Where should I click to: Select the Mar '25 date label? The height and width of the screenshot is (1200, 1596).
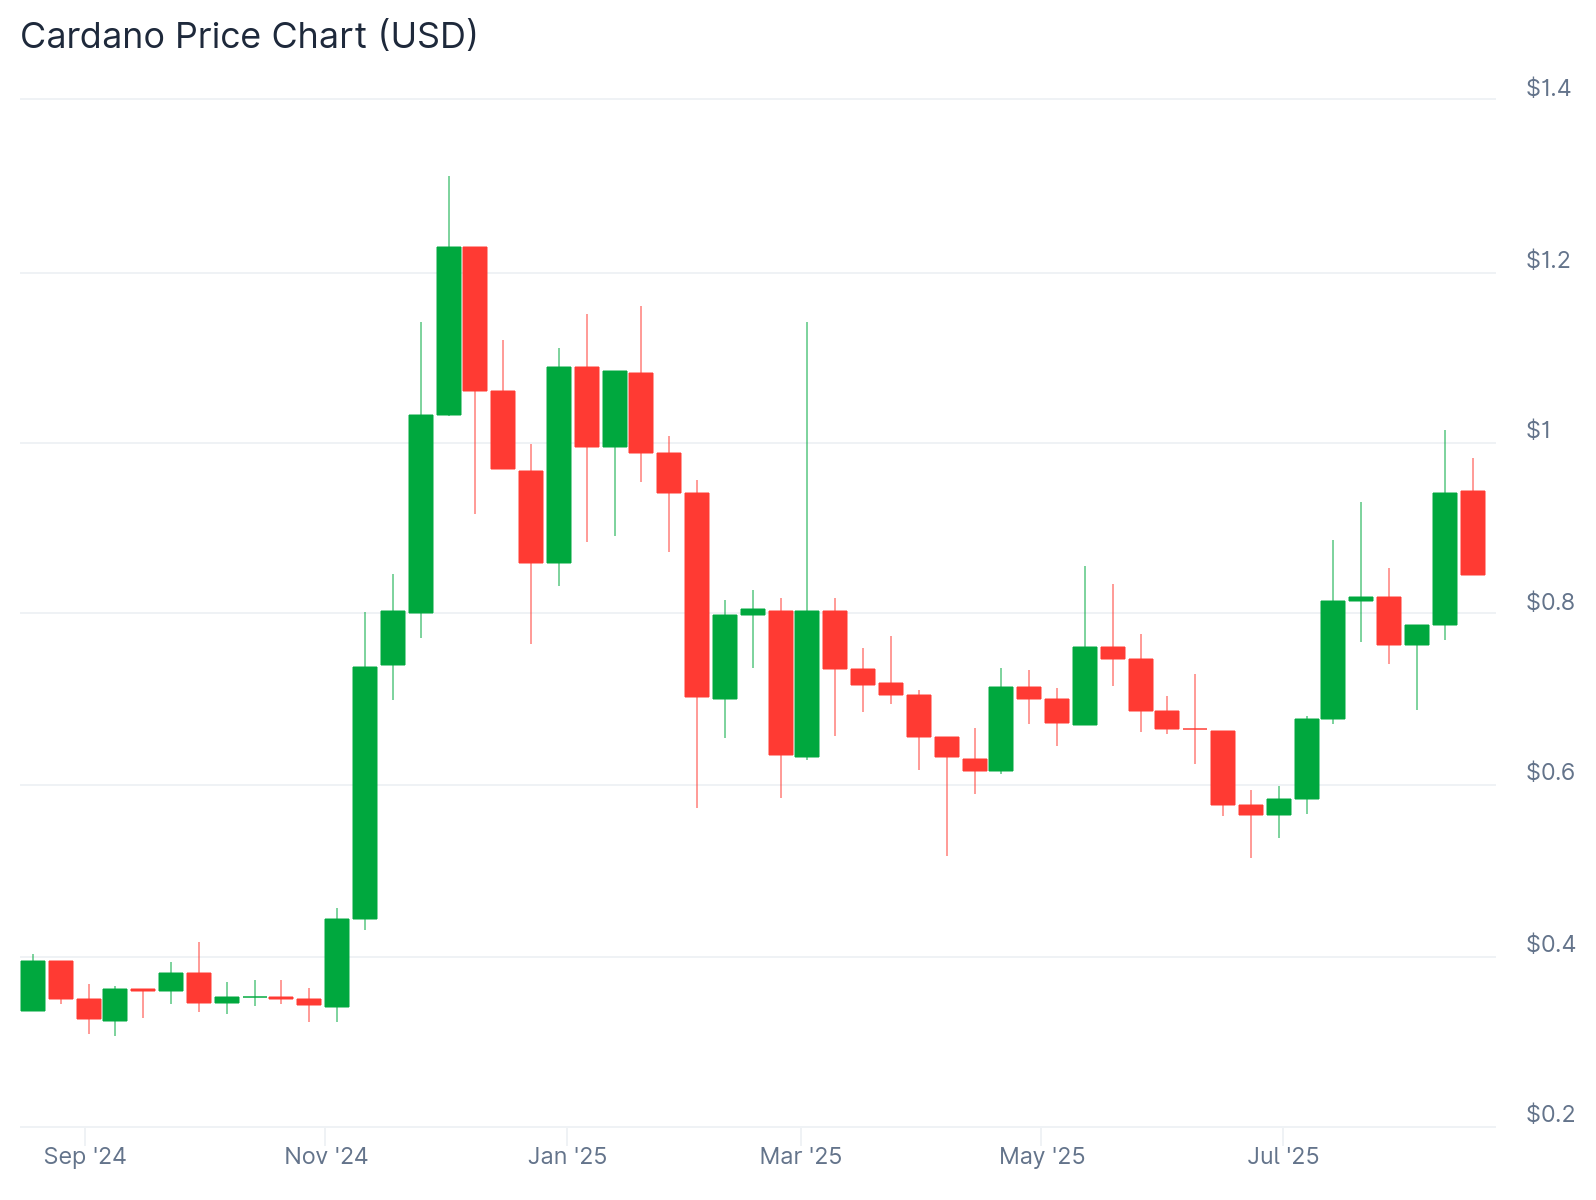[x=800, y=1157]
